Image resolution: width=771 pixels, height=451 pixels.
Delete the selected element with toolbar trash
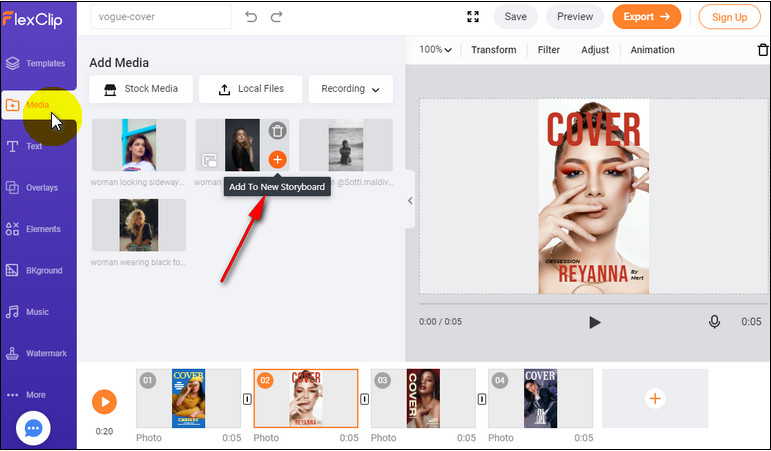(763, 50)
